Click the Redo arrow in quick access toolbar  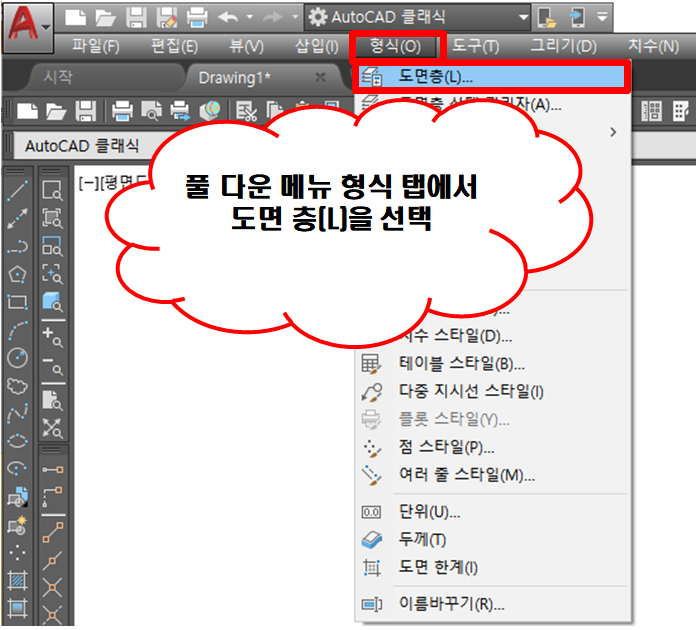[x=273, y=18]
